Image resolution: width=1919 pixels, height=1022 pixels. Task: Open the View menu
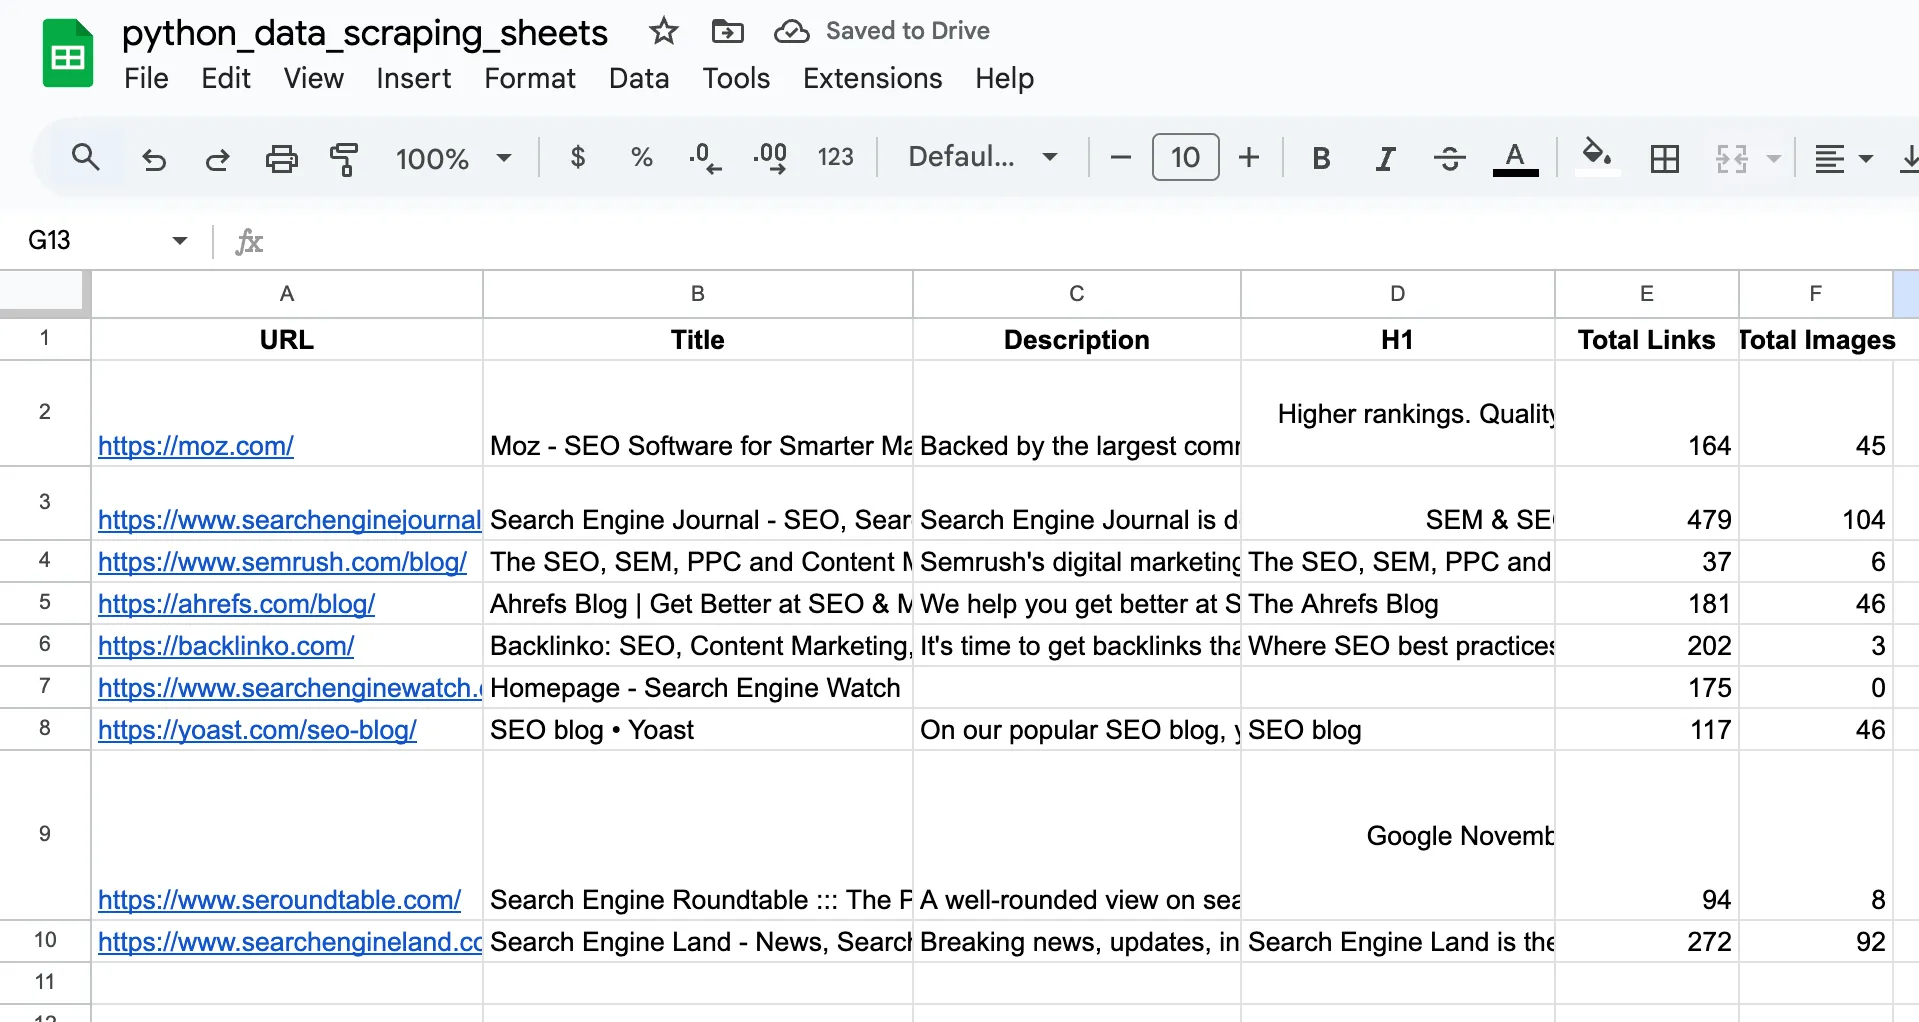coord(313,78)
